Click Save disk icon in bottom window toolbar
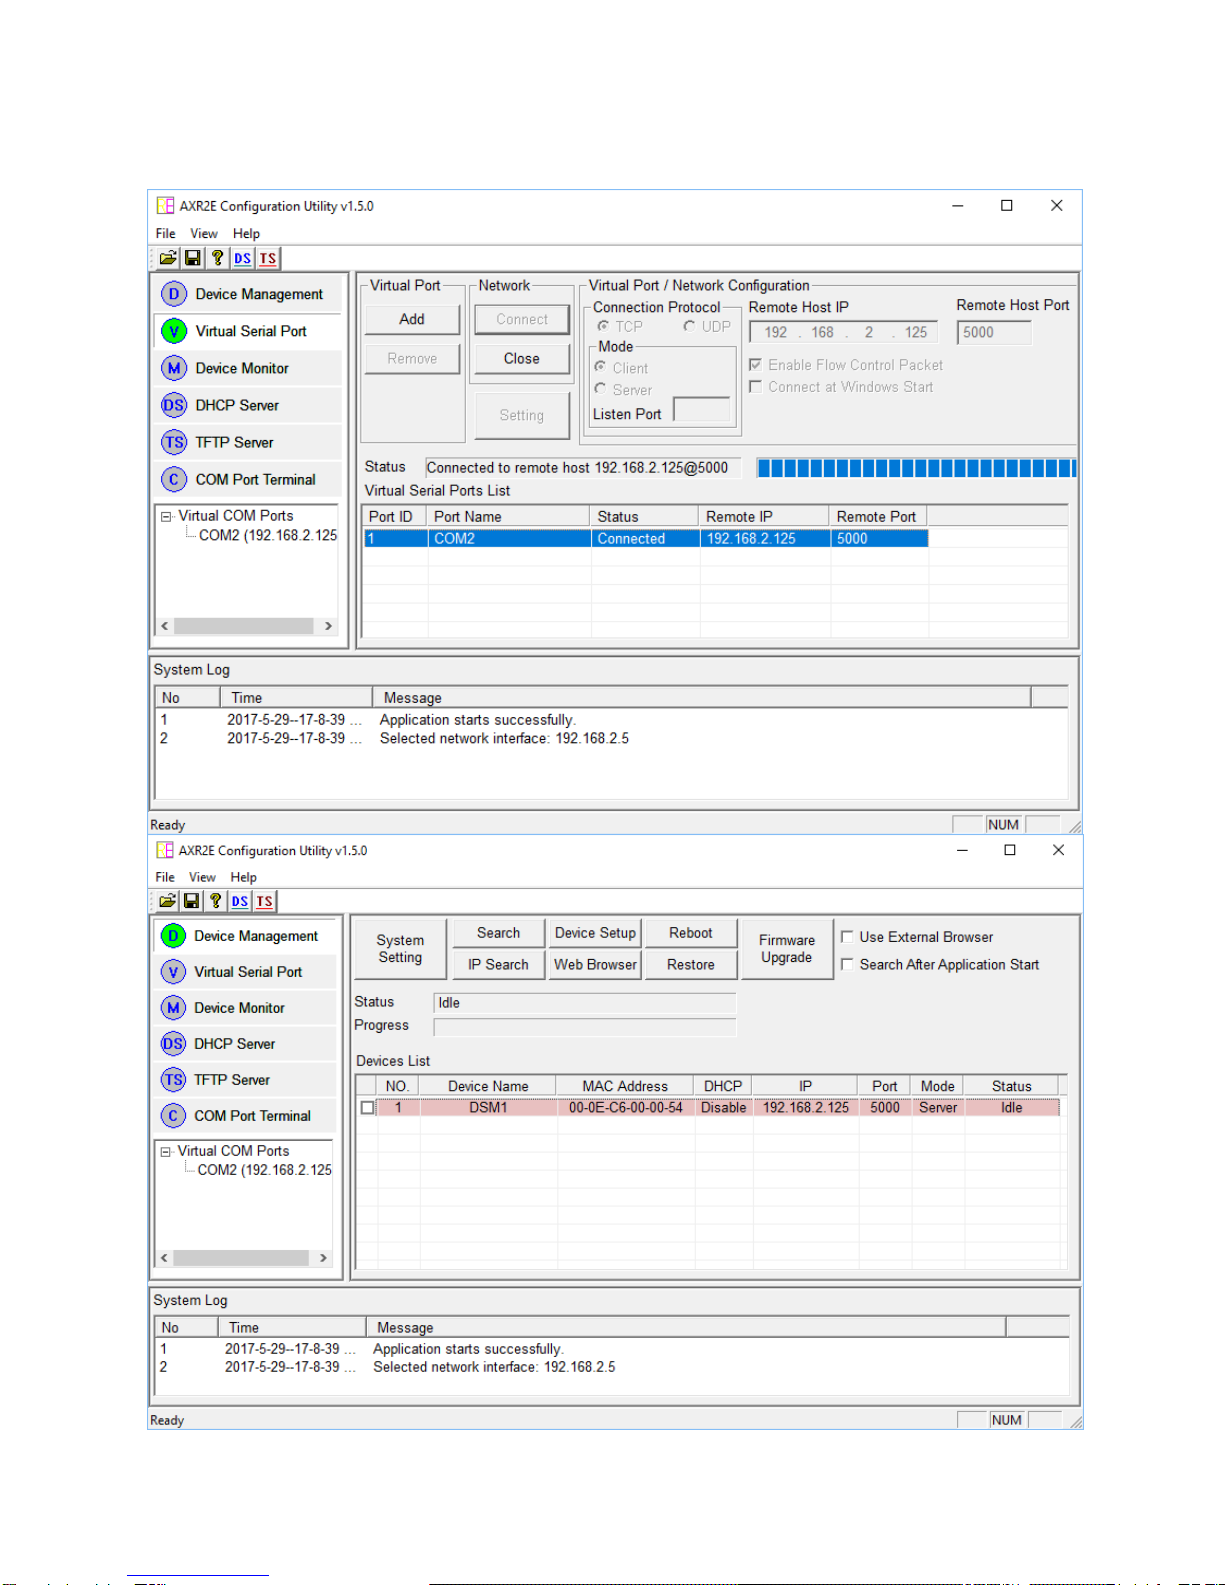1225x1585 pixels. click(191, 901)
